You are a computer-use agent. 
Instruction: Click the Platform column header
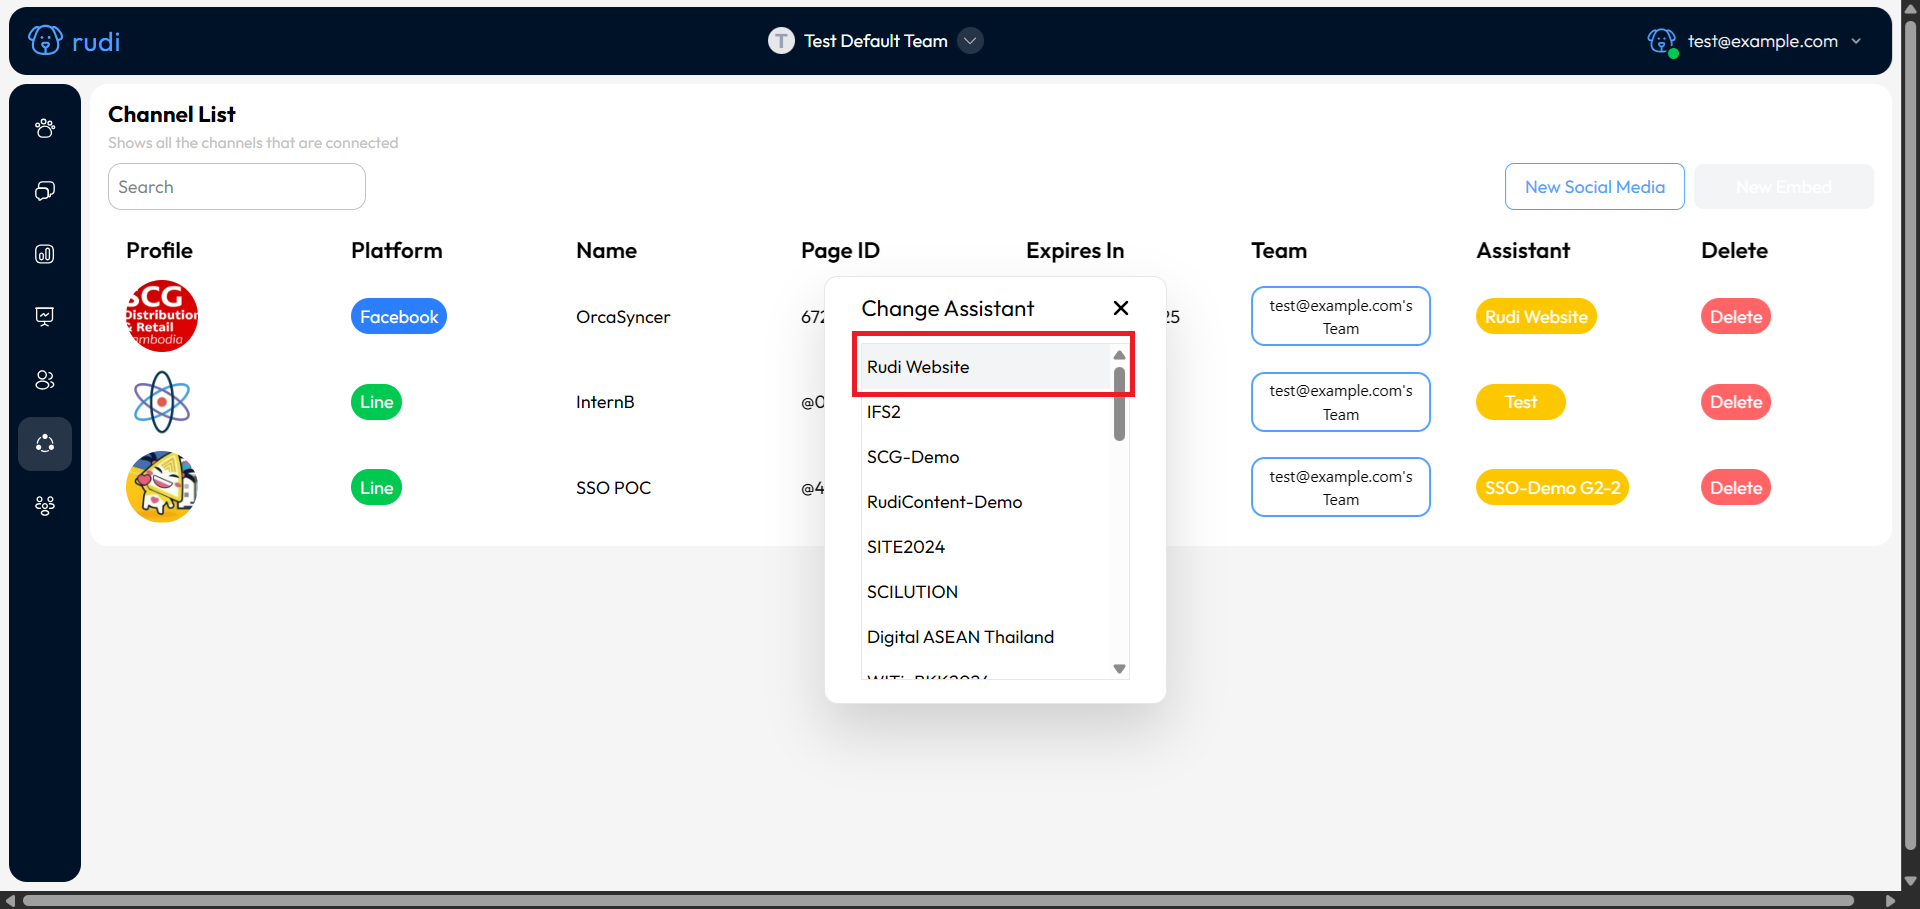[396, 251]
